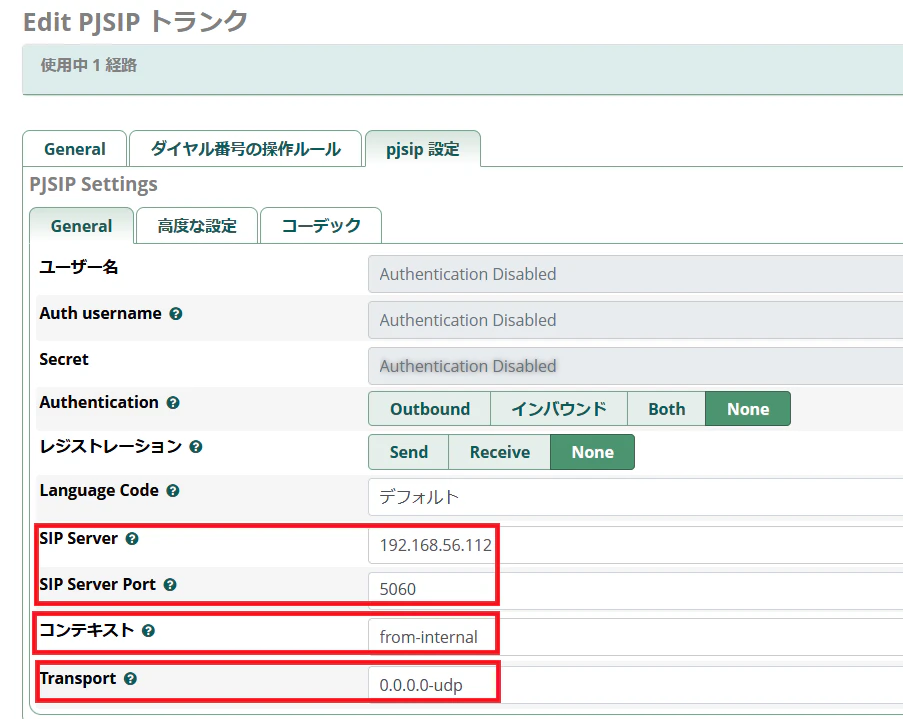Screen dimensions: 903x719
Task: Select the pjsip 設定 tab
Action: coord(423,149)
